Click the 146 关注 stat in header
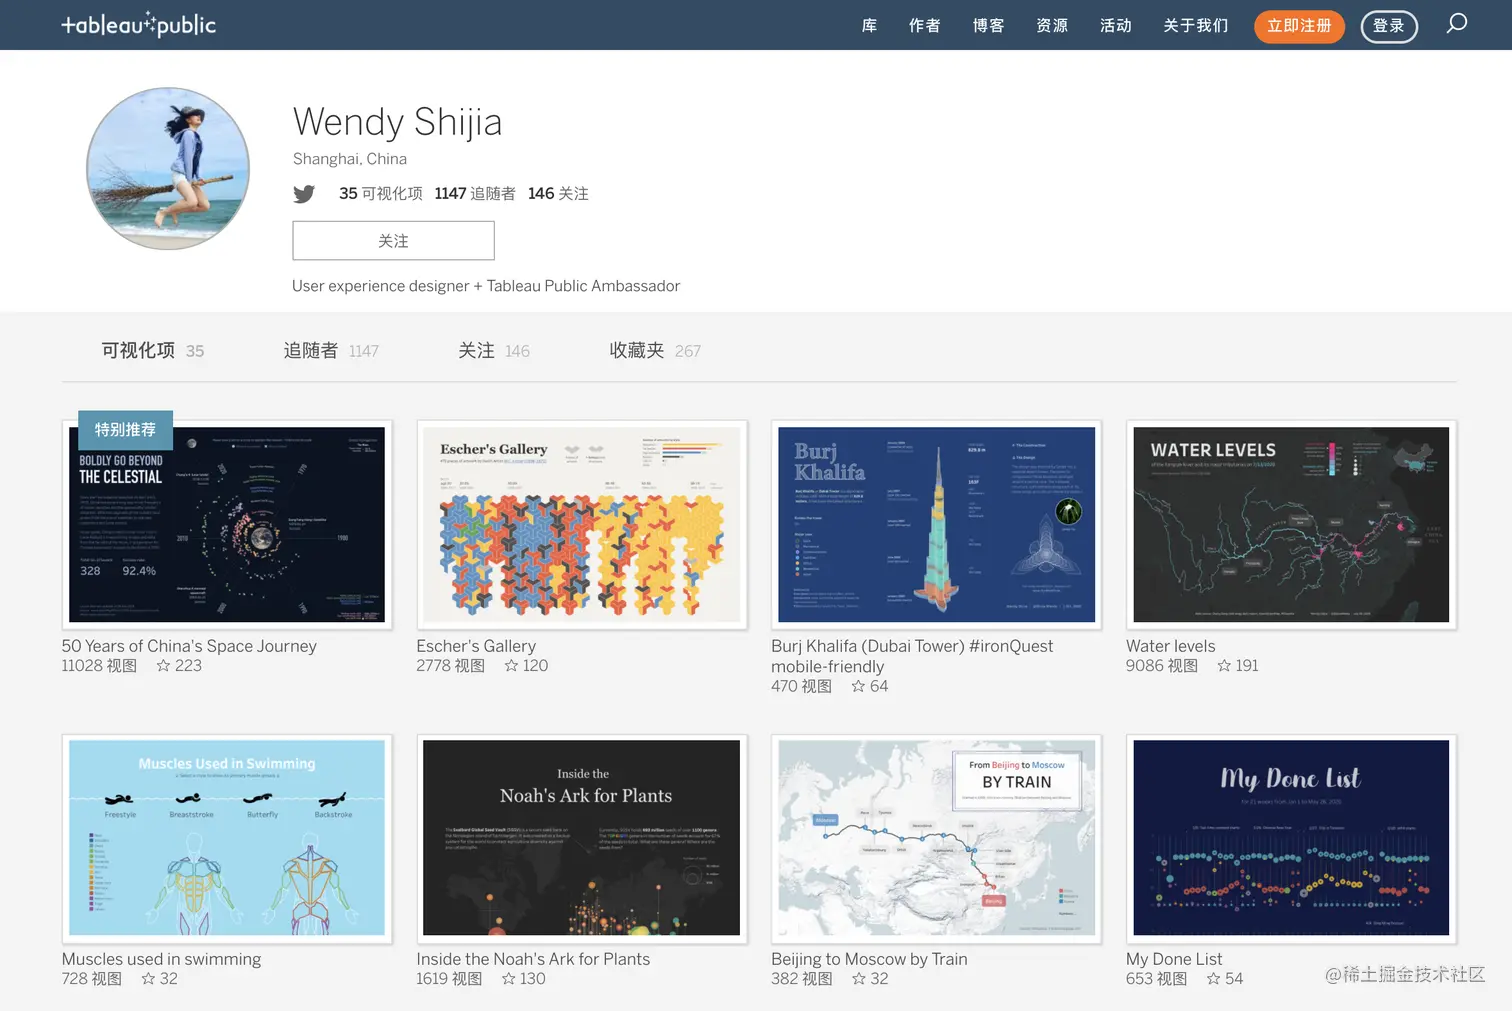 (558, 194)
